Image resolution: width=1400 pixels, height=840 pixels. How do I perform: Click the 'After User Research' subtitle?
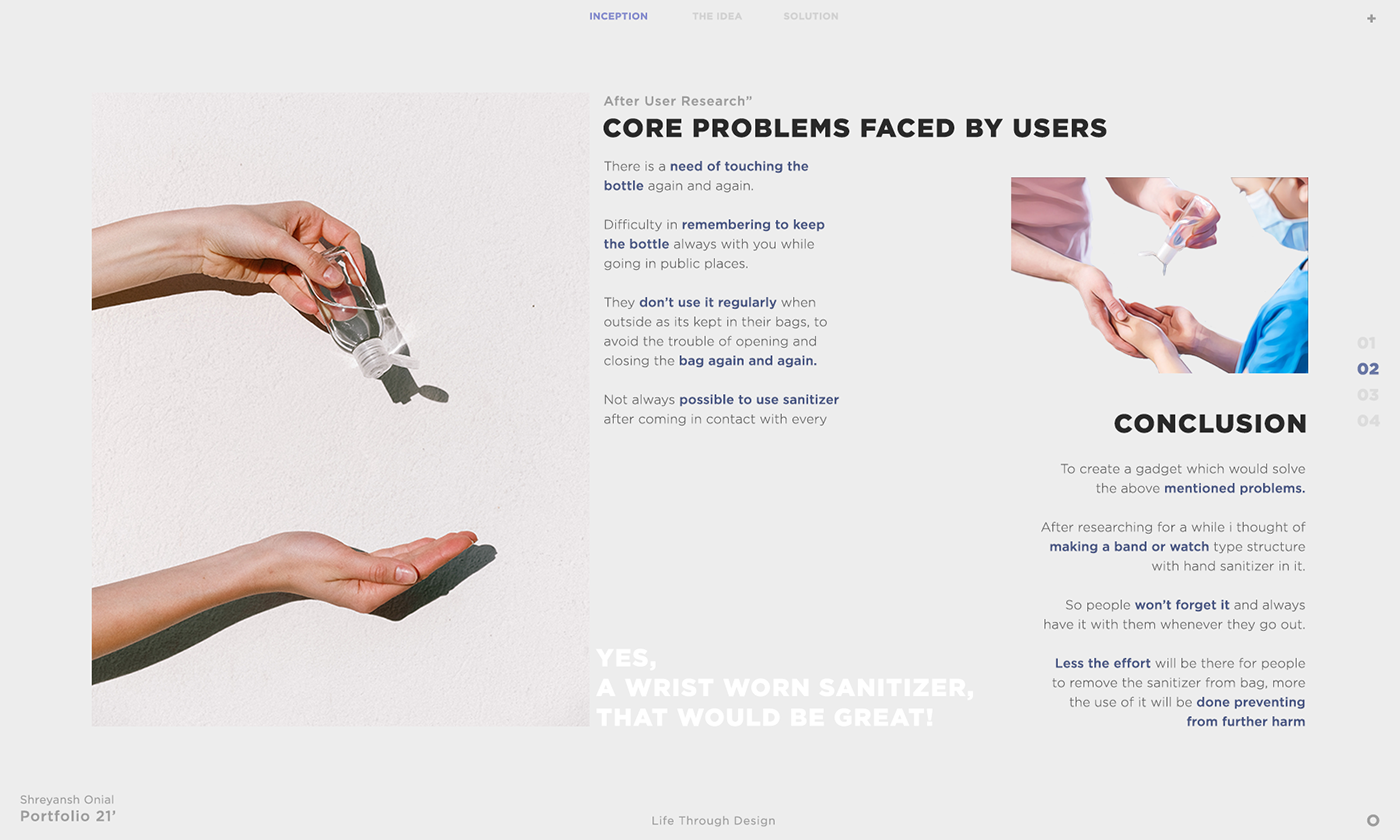tap(678, 101)
